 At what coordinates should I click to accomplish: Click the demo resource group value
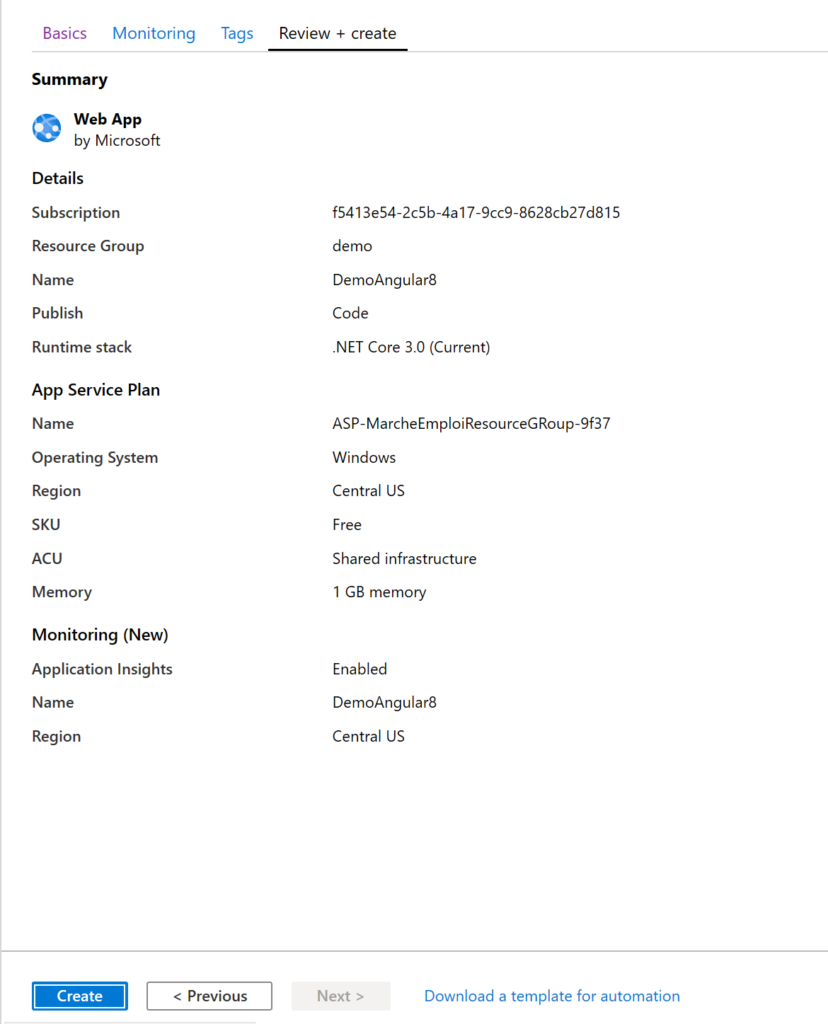coord(352,246)
